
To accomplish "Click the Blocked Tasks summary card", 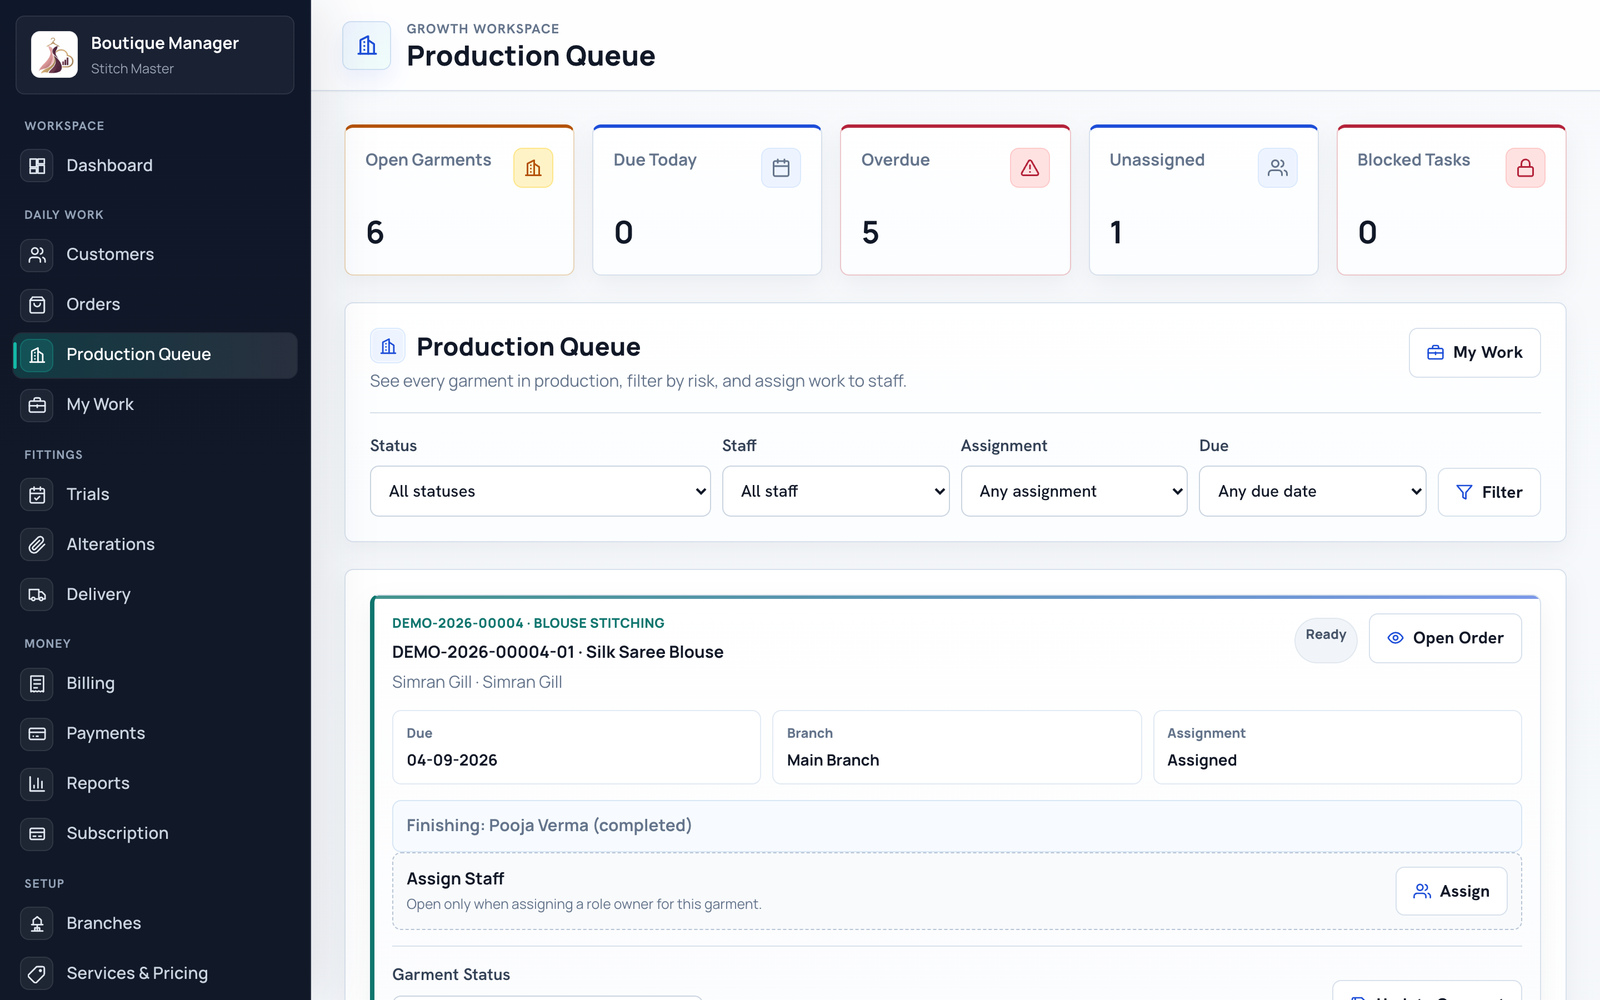I will click(x=1451, y=200).
